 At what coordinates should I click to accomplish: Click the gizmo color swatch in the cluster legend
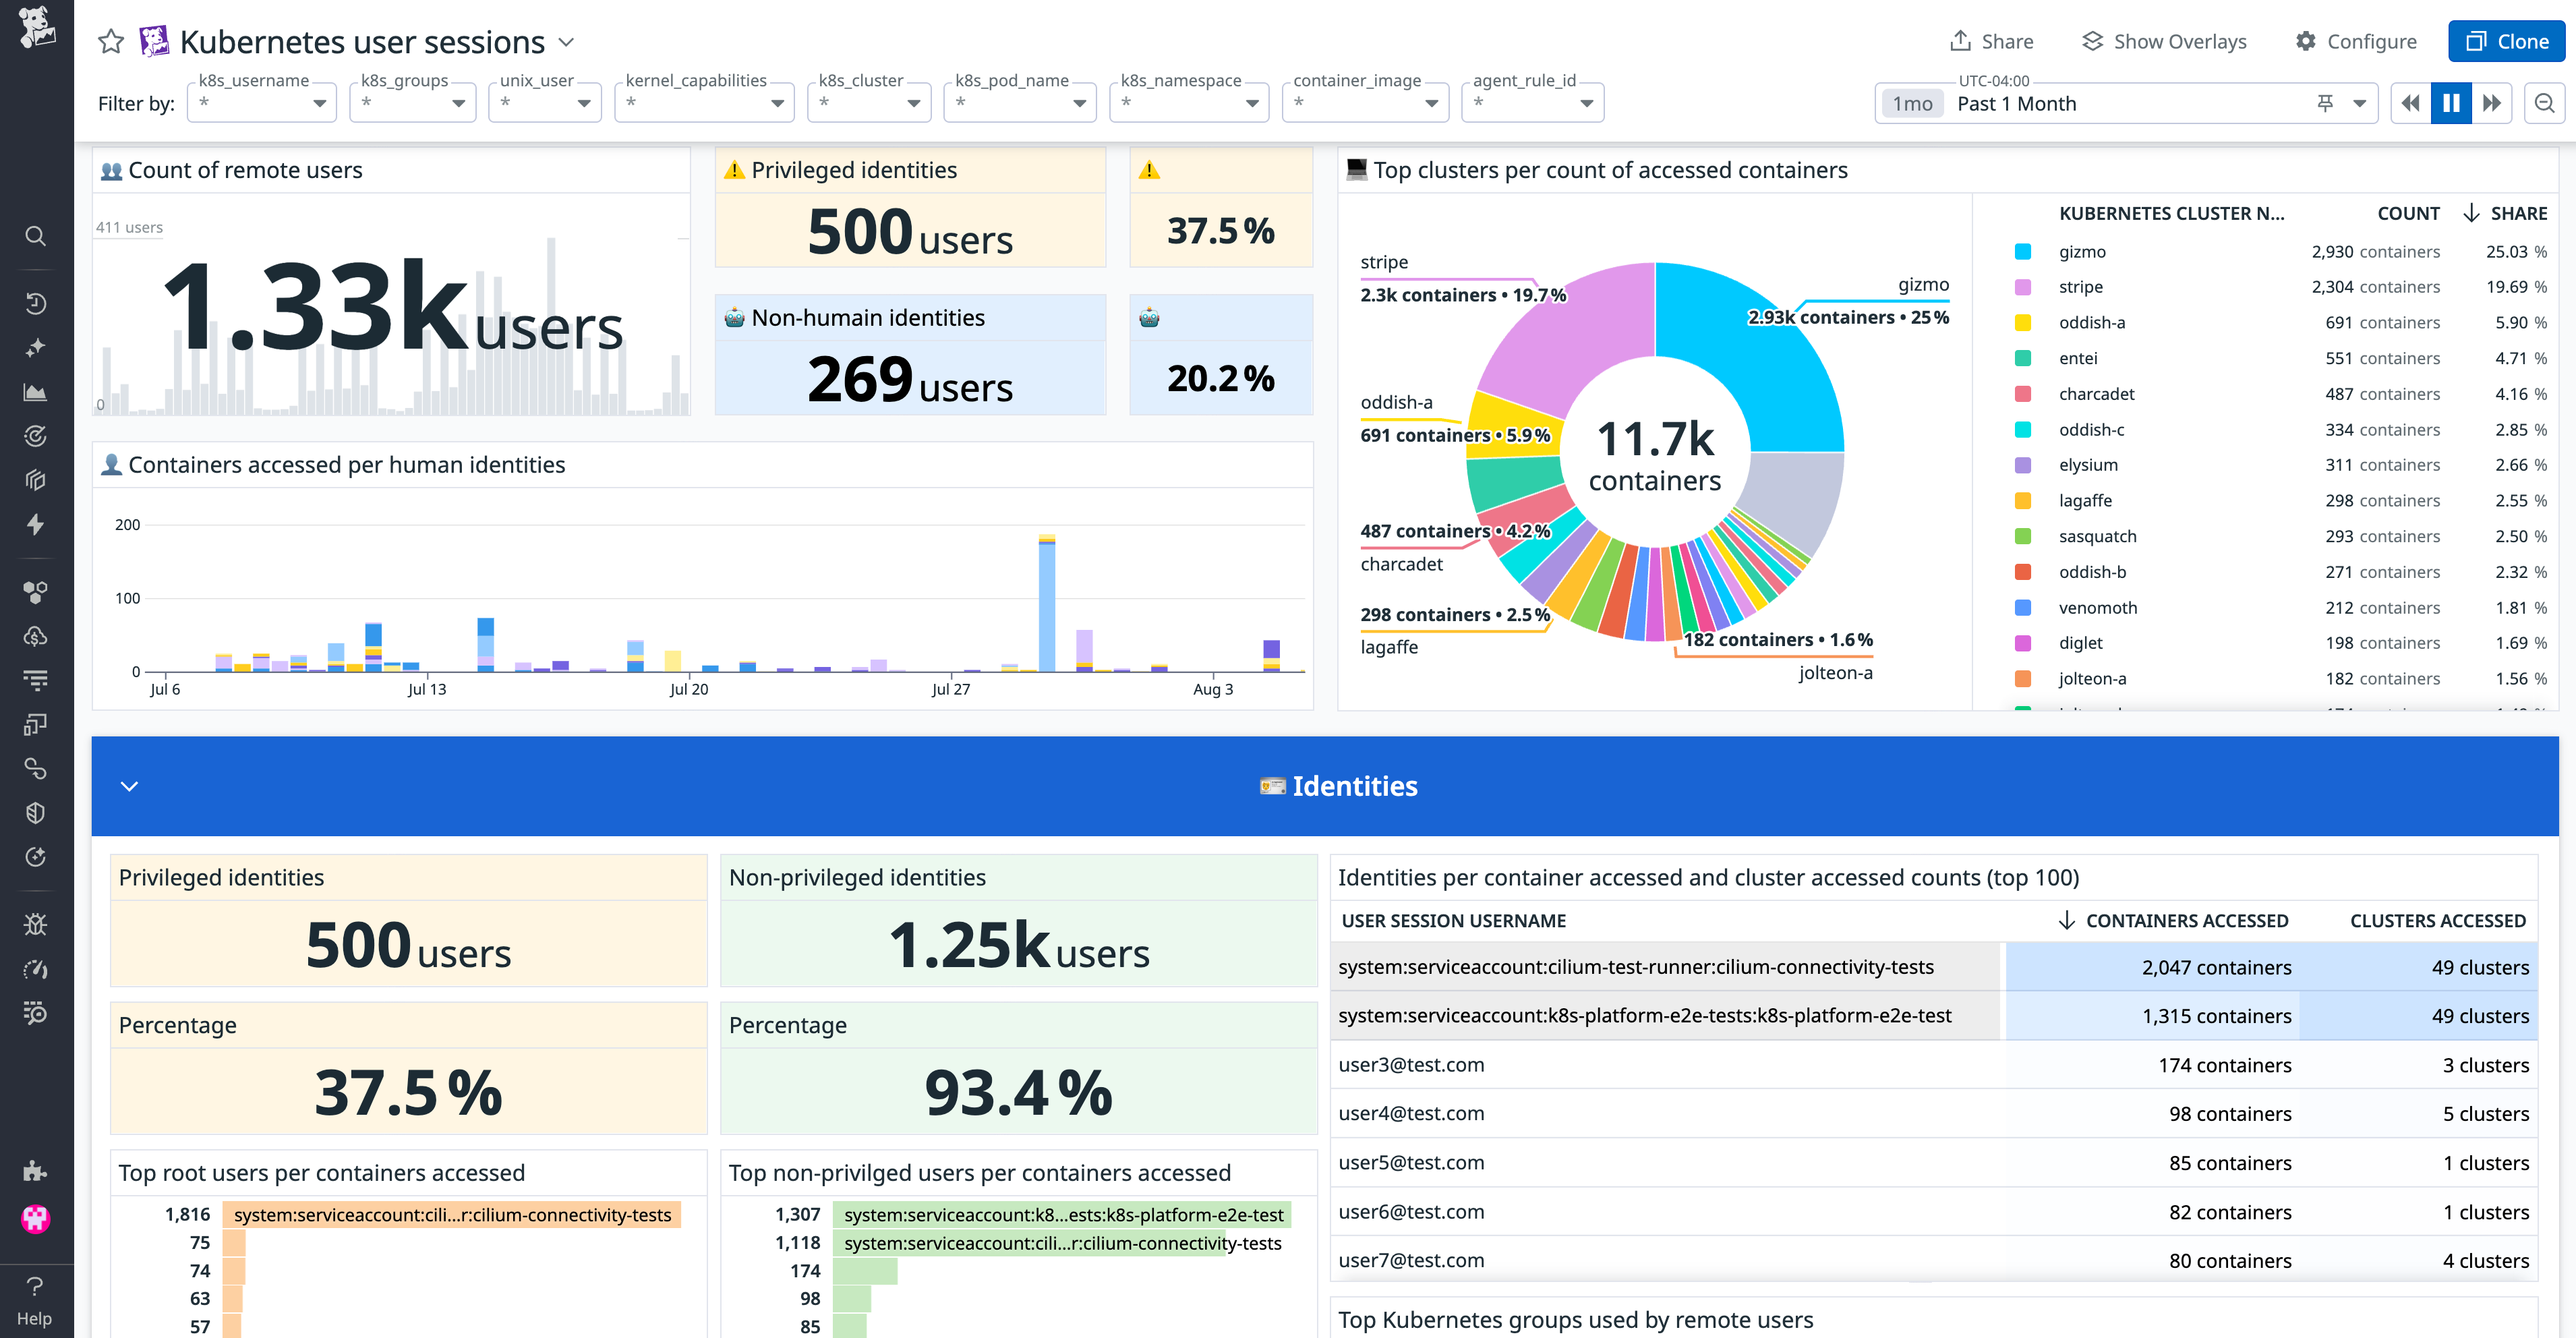coord(2024,251)
